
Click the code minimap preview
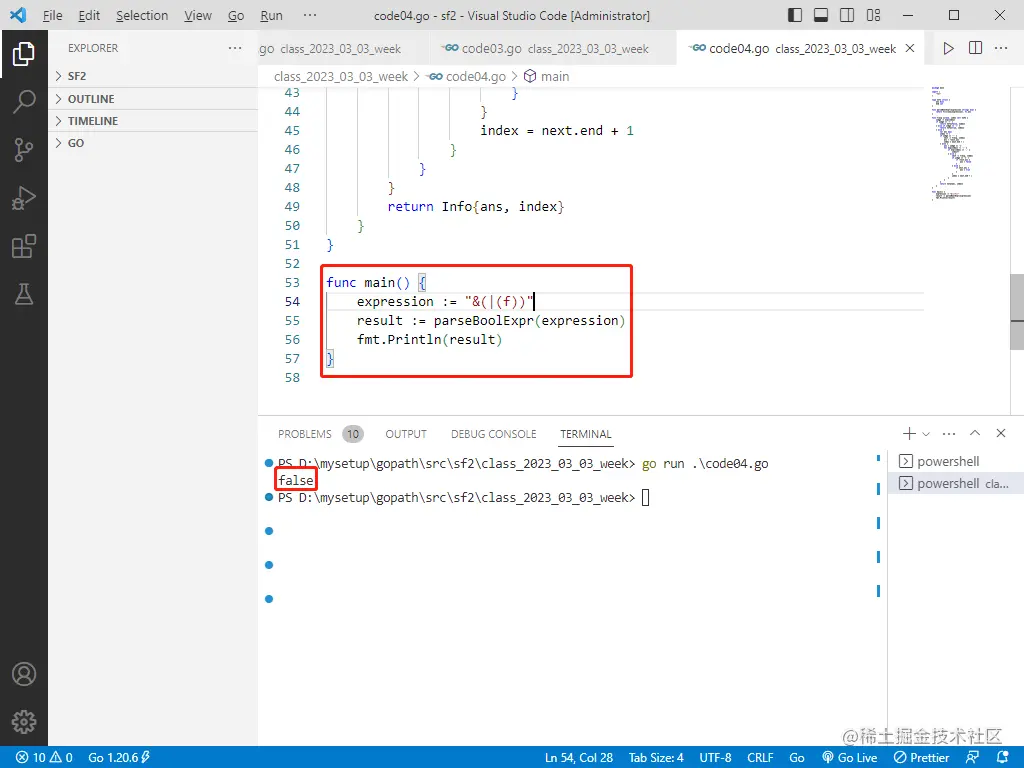(x=953, y=142)
